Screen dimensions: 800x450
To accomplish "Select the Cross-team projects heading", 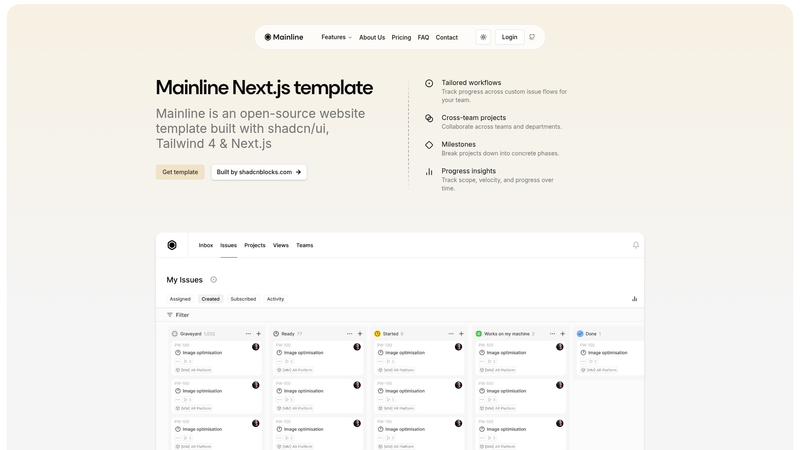I will 473,117.
